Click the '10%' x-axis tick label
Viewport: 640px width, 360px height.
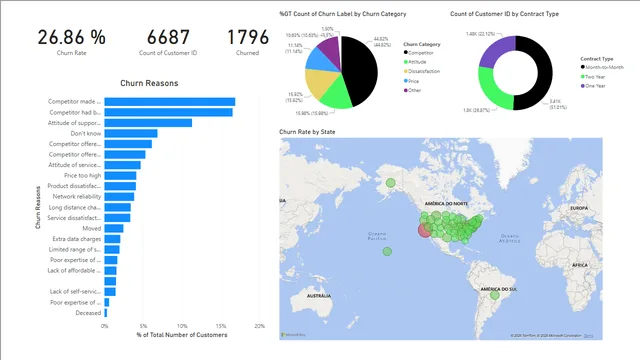tap(182, 326)
